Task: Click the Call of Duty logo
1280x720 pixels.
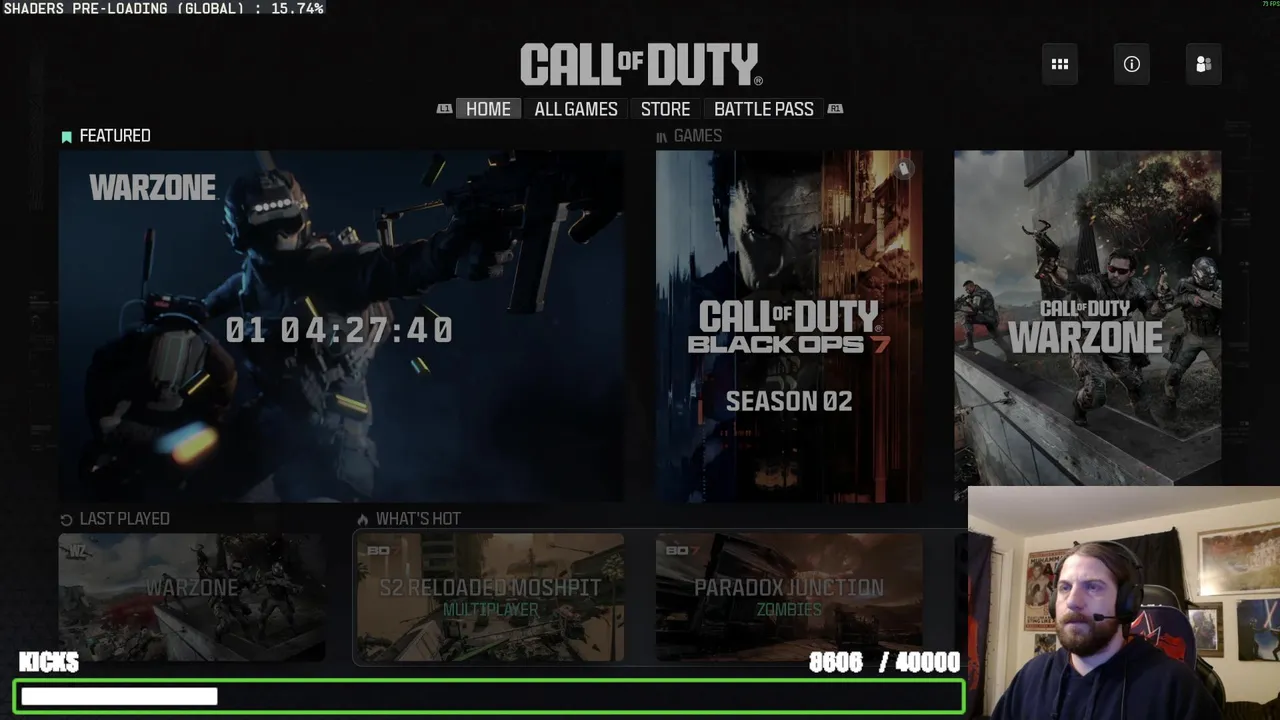Action: click(x=640, y=65)
